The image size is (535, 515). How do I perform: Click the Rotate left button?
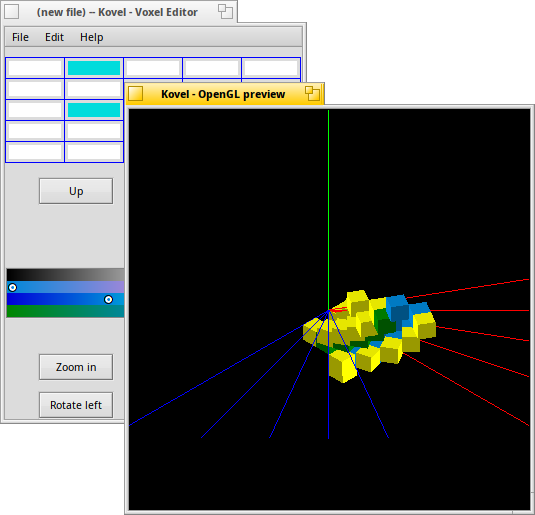coord(76,405)
